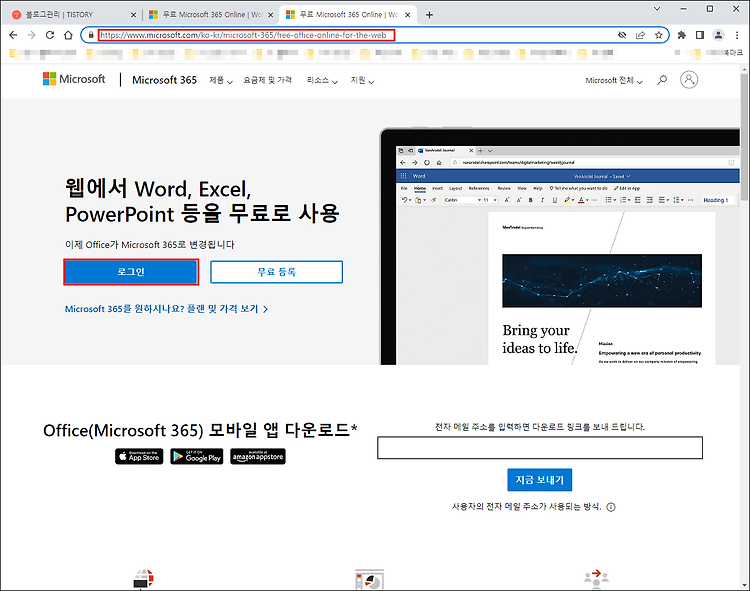Image resolution: width=750 pixels, height=591 pixels.
Task: Open a new tab with the plus button
Action: pos(429,15)
